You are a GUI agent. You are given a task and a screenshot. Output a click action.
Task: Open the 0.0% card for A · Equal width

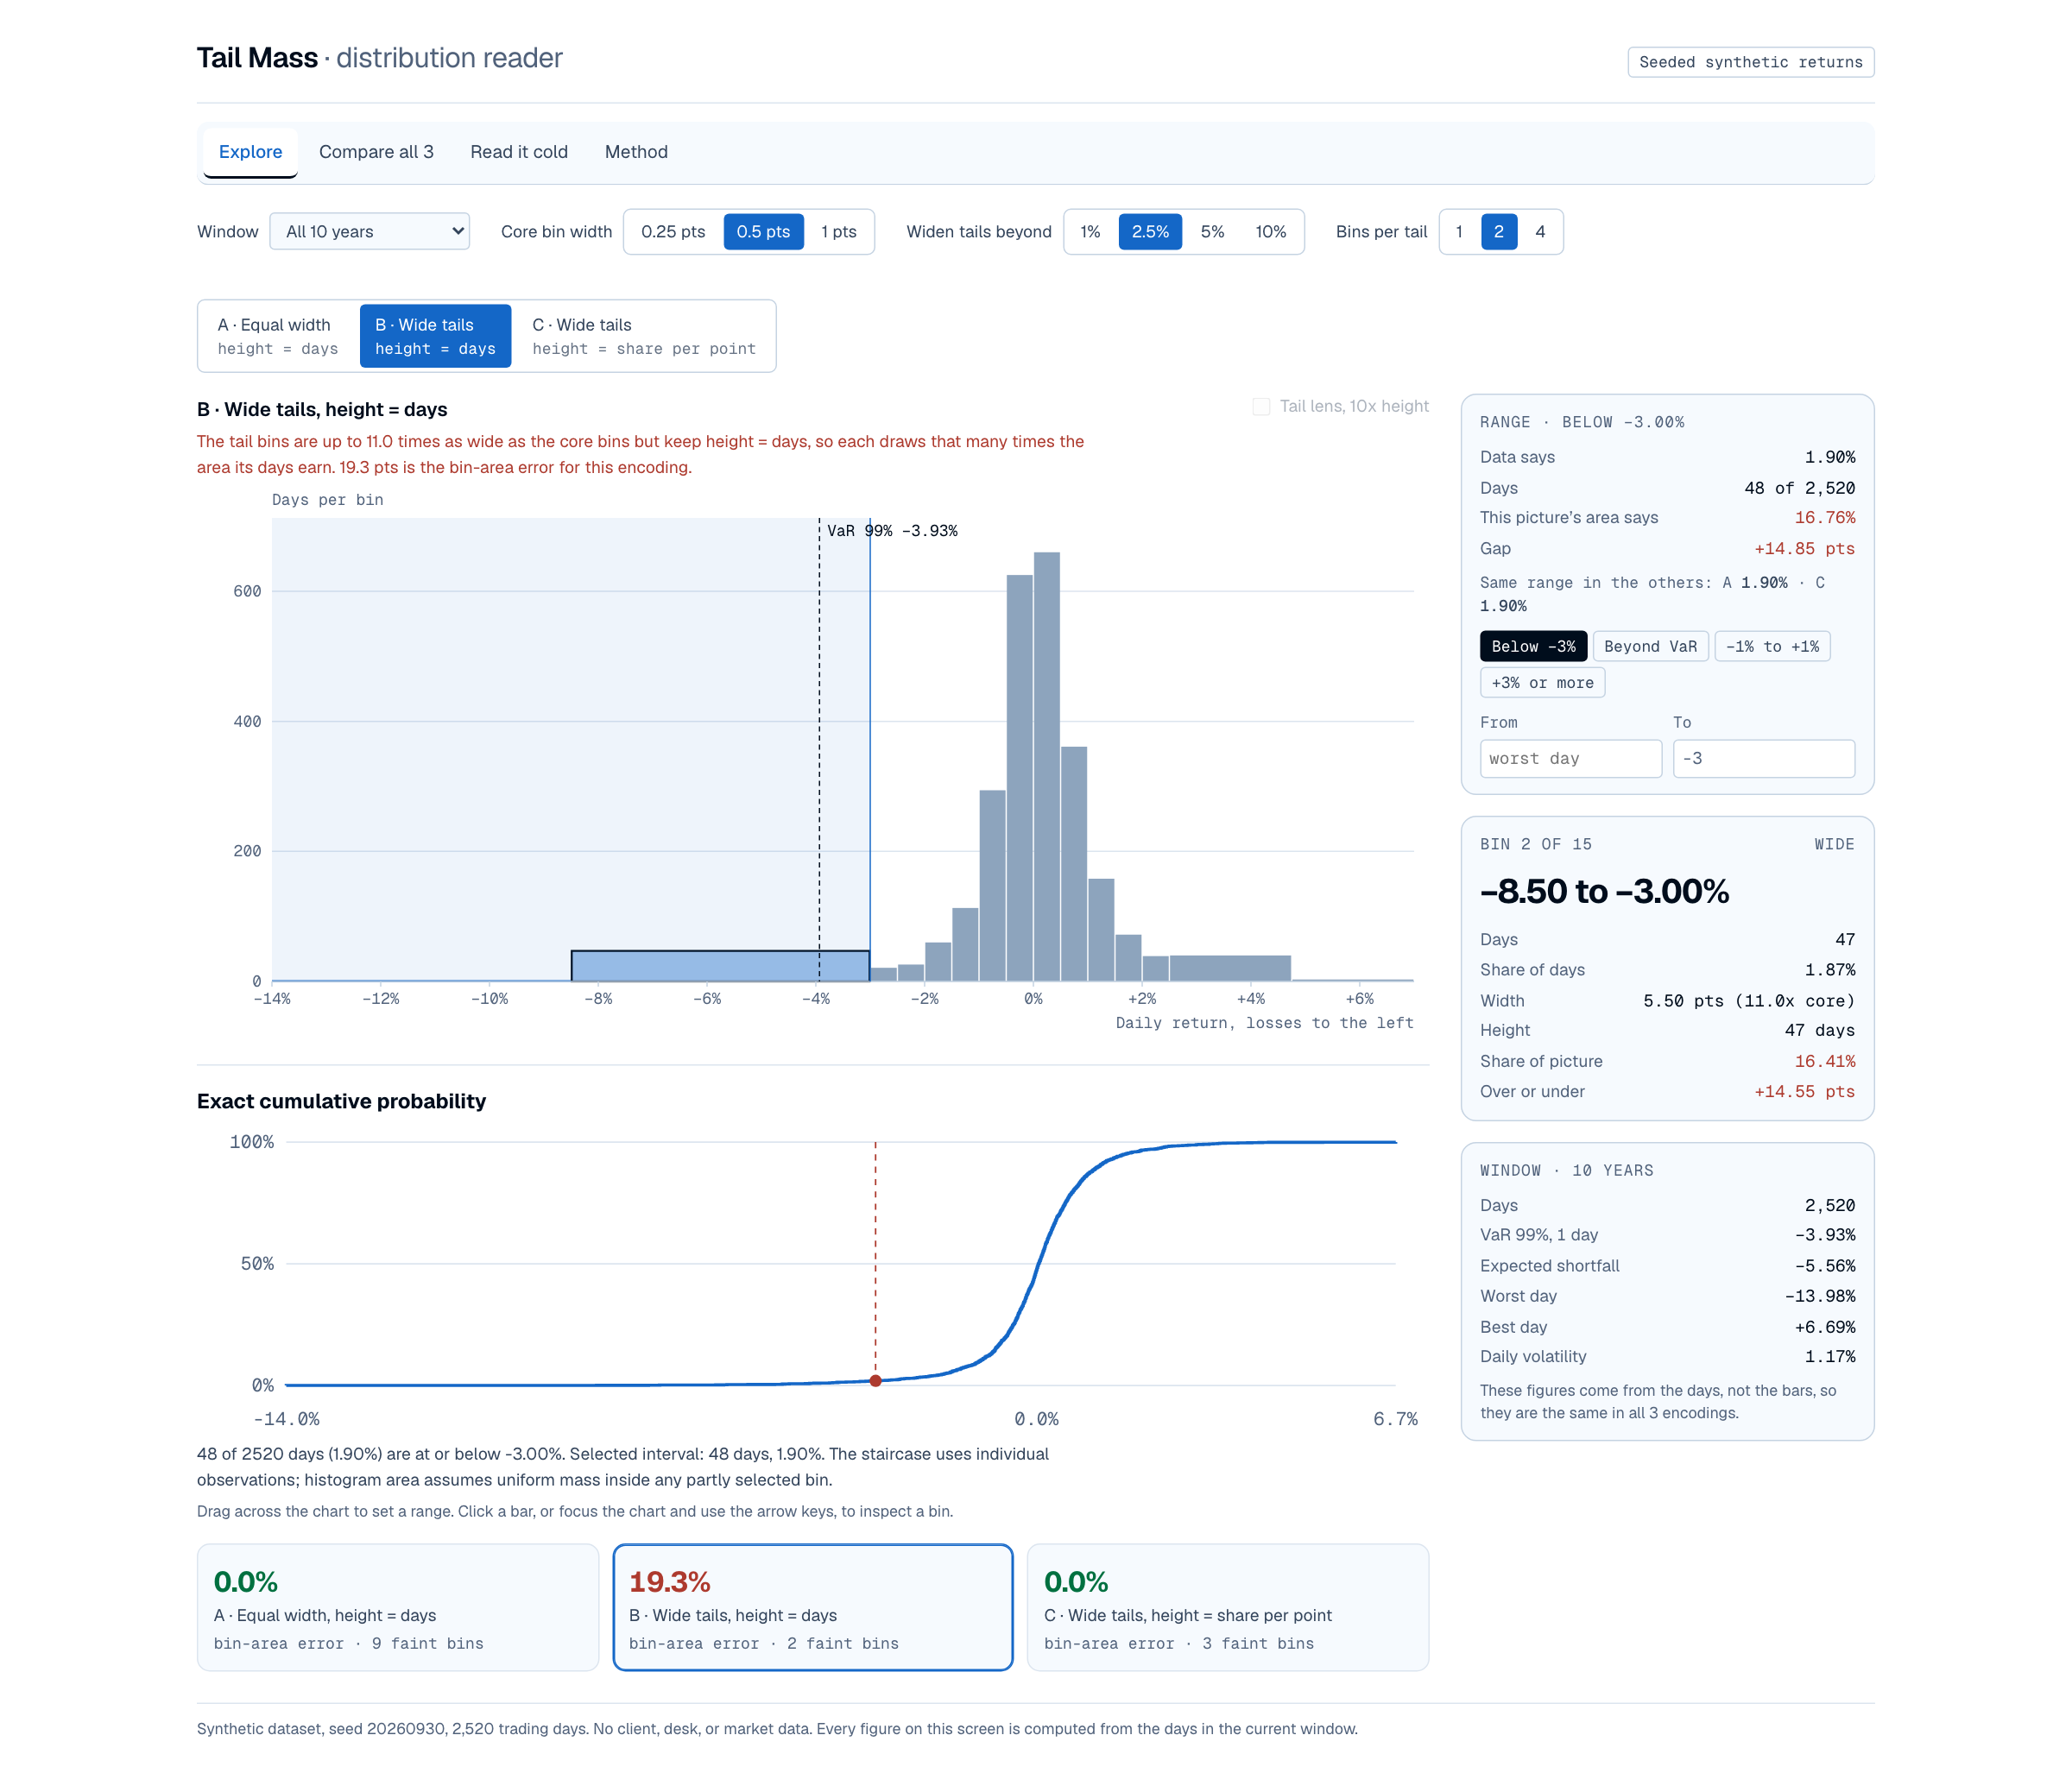398,1607
